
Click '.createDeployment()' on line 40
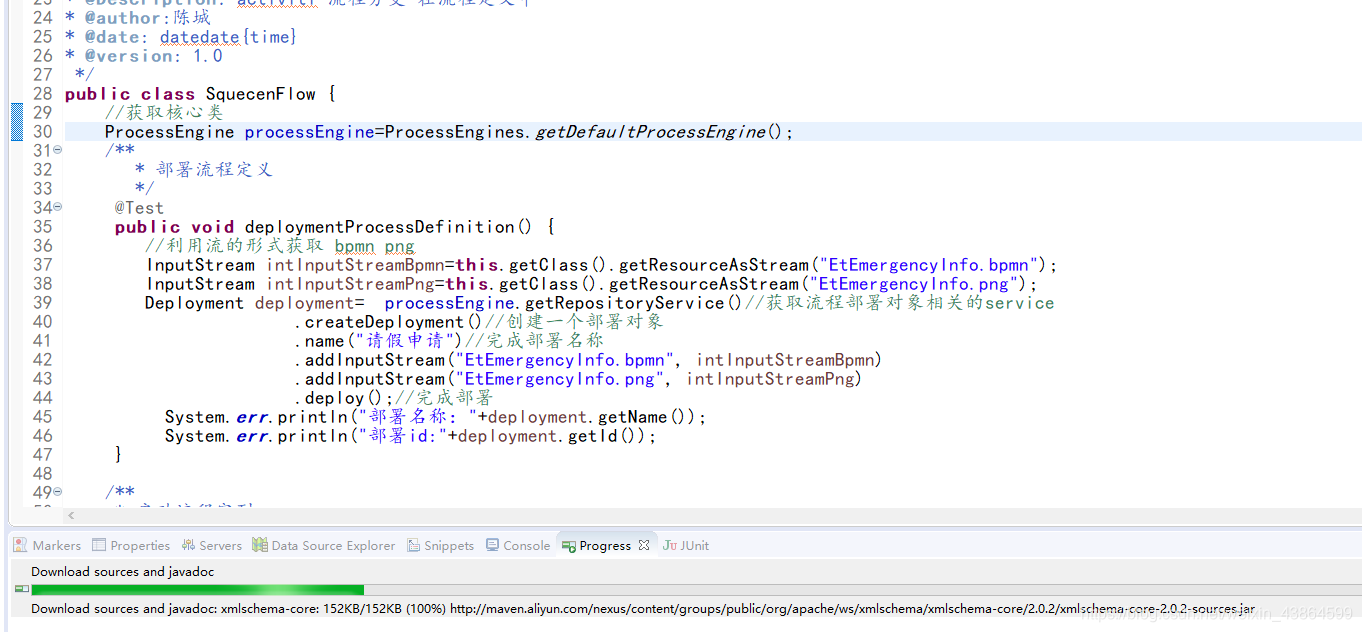(x=389, y=322)
